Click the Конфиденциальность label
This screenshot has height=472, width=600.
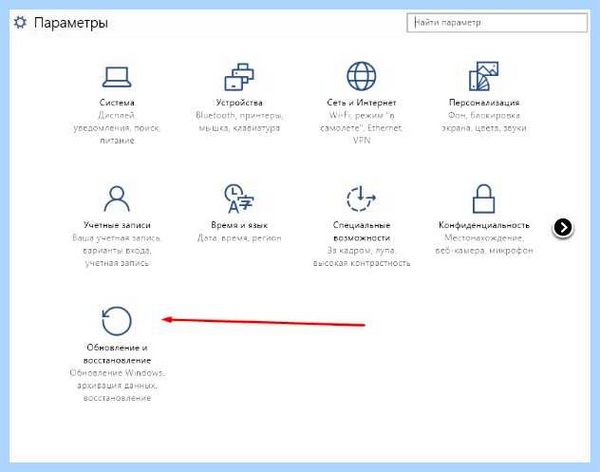point(484,225)
